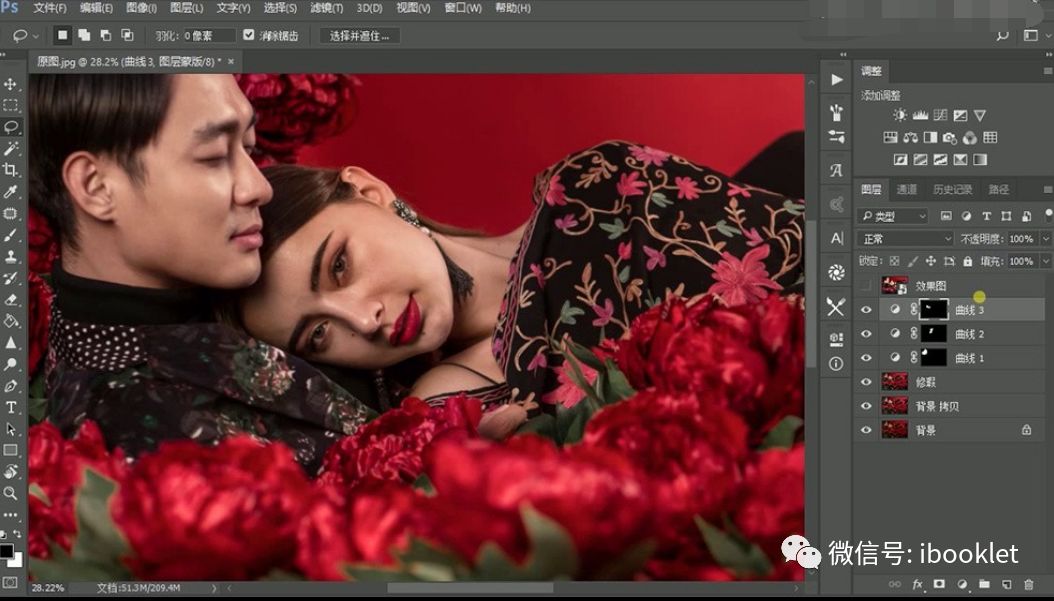
Task: Add a Curves adjustment from the Adjustments panel
Action: tap(940, 115)
